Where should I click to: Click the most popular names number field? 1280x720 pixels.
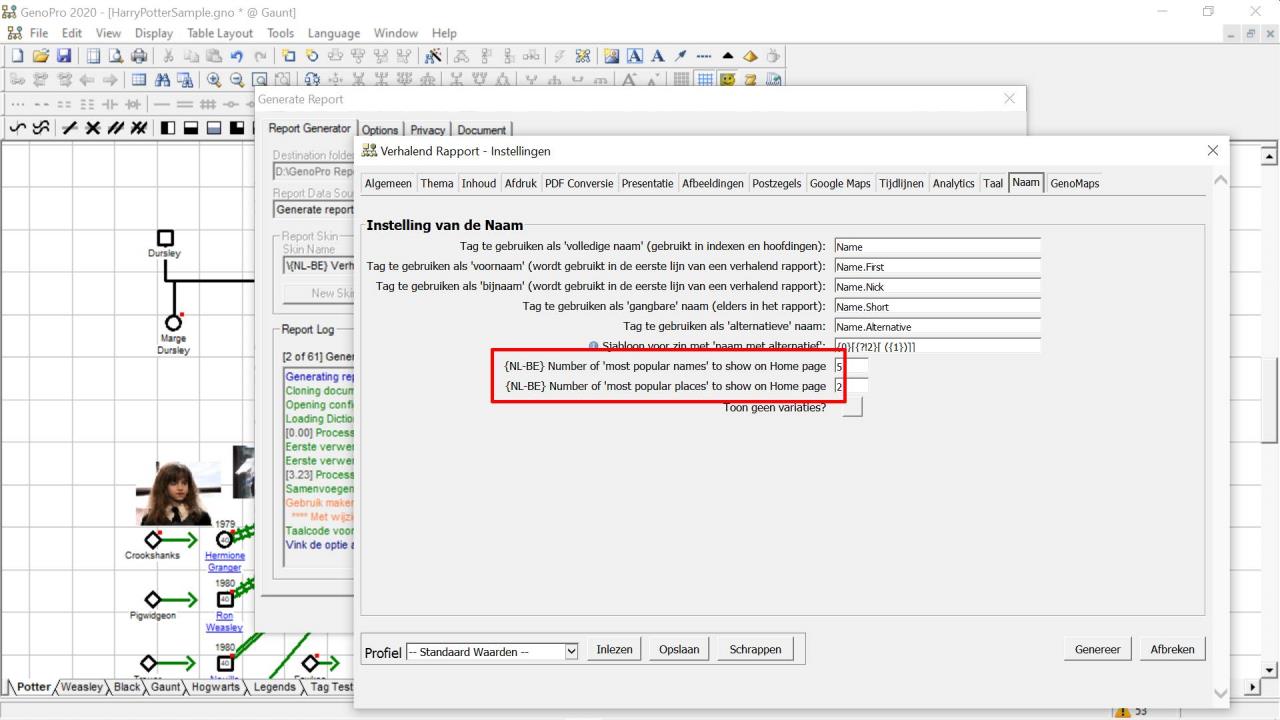click(851, 367)
